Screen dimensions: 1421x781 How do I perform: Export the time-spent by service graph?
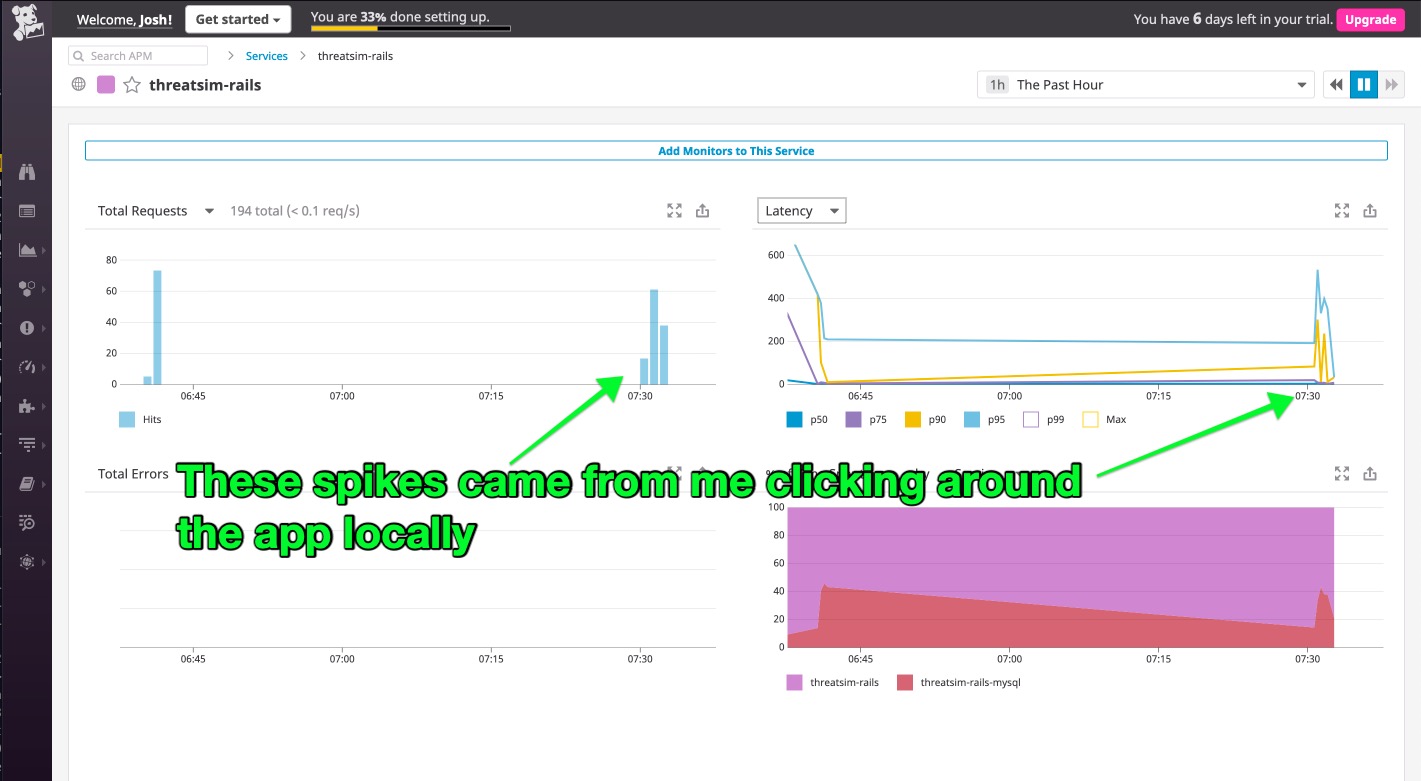[x=1370, y=474]
